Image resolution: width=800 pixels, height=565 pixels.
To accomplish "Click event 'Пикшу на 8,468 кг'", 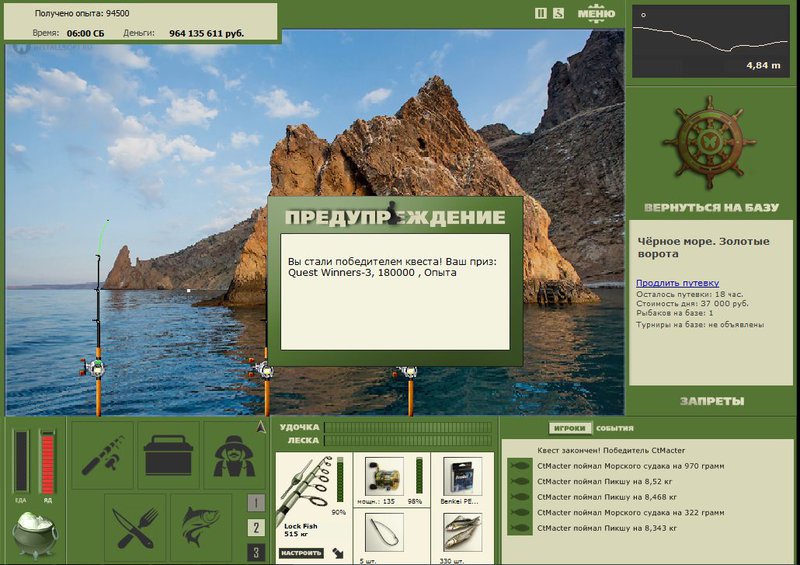I will point(607,497).
